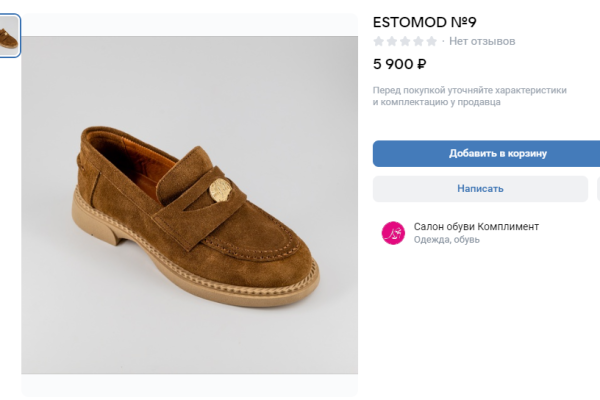This screenshot has height=400, width=600.
Task: Click the third rating star
Action: point(405,42)
